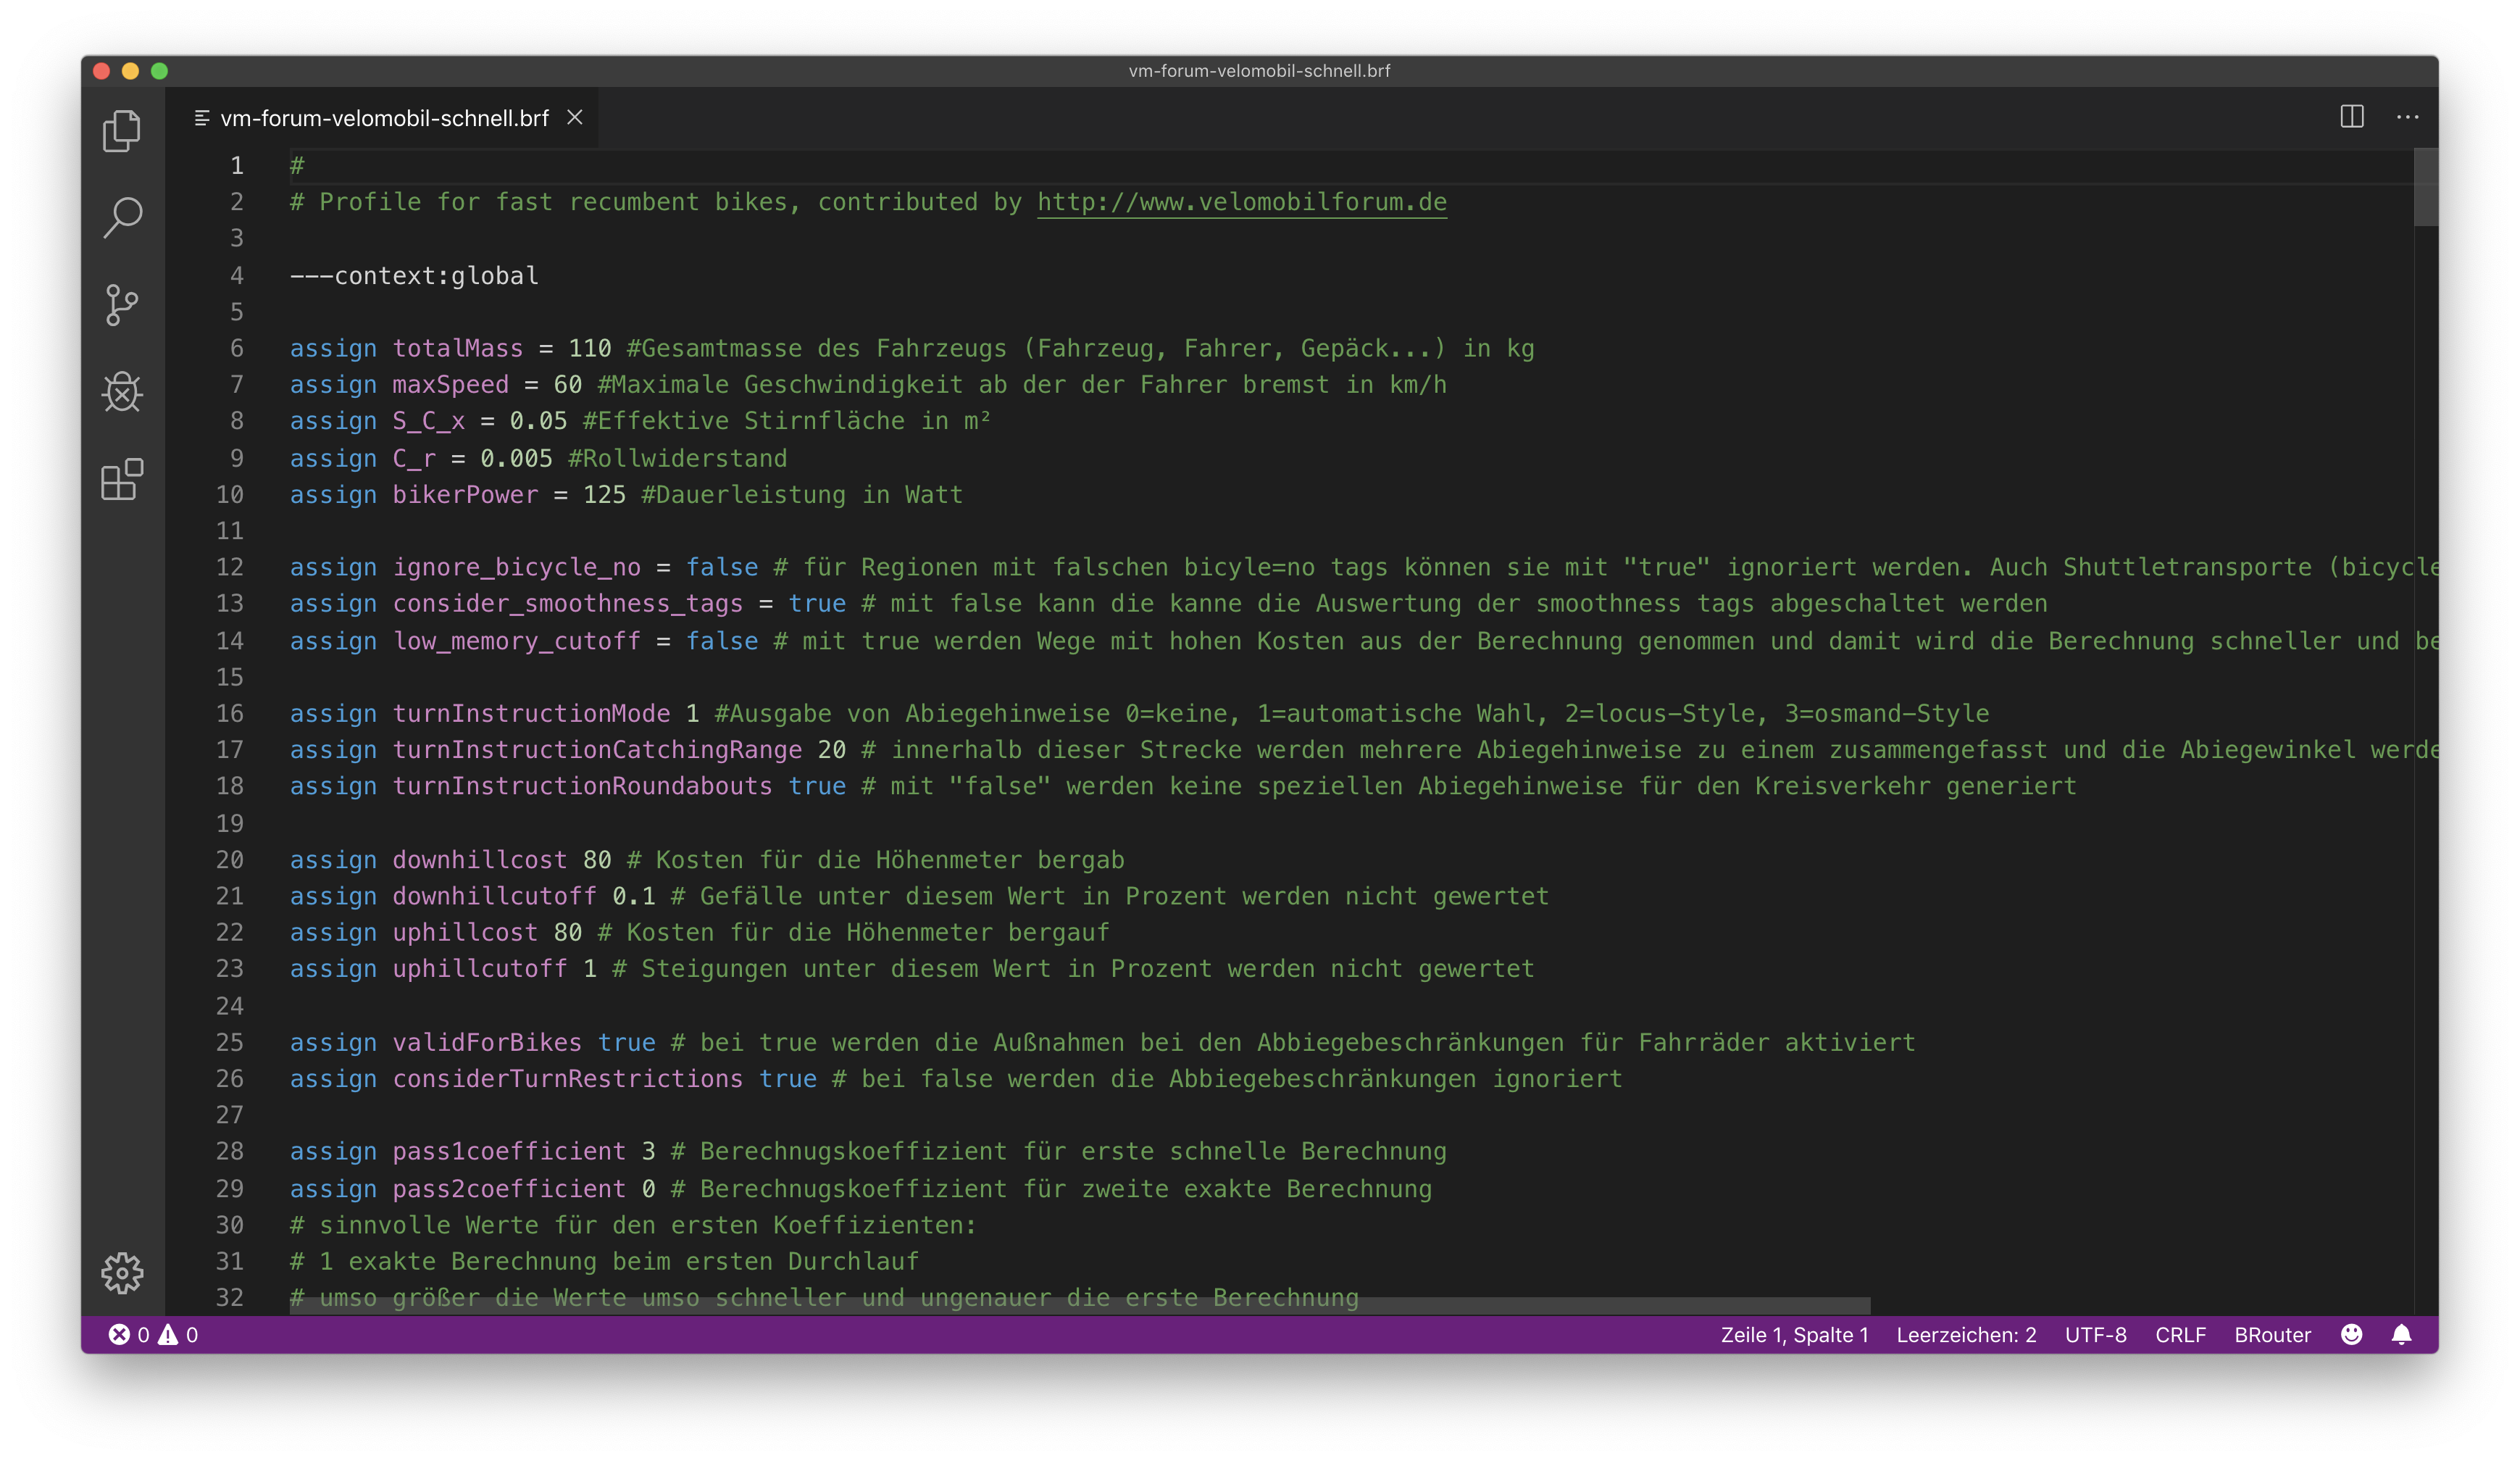Change the CRLF line ending setting
Screen dimensions: 2520x1461
click(2180, 1334)
